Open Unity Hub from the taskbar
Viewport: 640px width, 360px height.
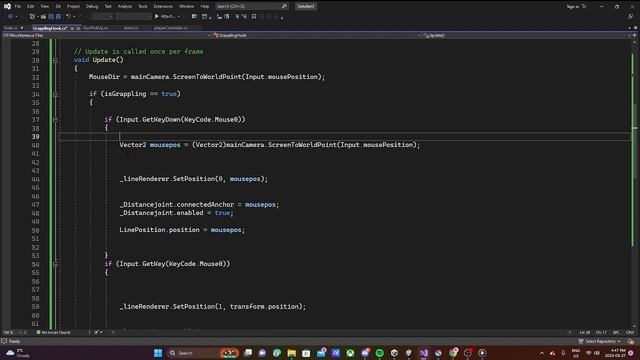394,353
